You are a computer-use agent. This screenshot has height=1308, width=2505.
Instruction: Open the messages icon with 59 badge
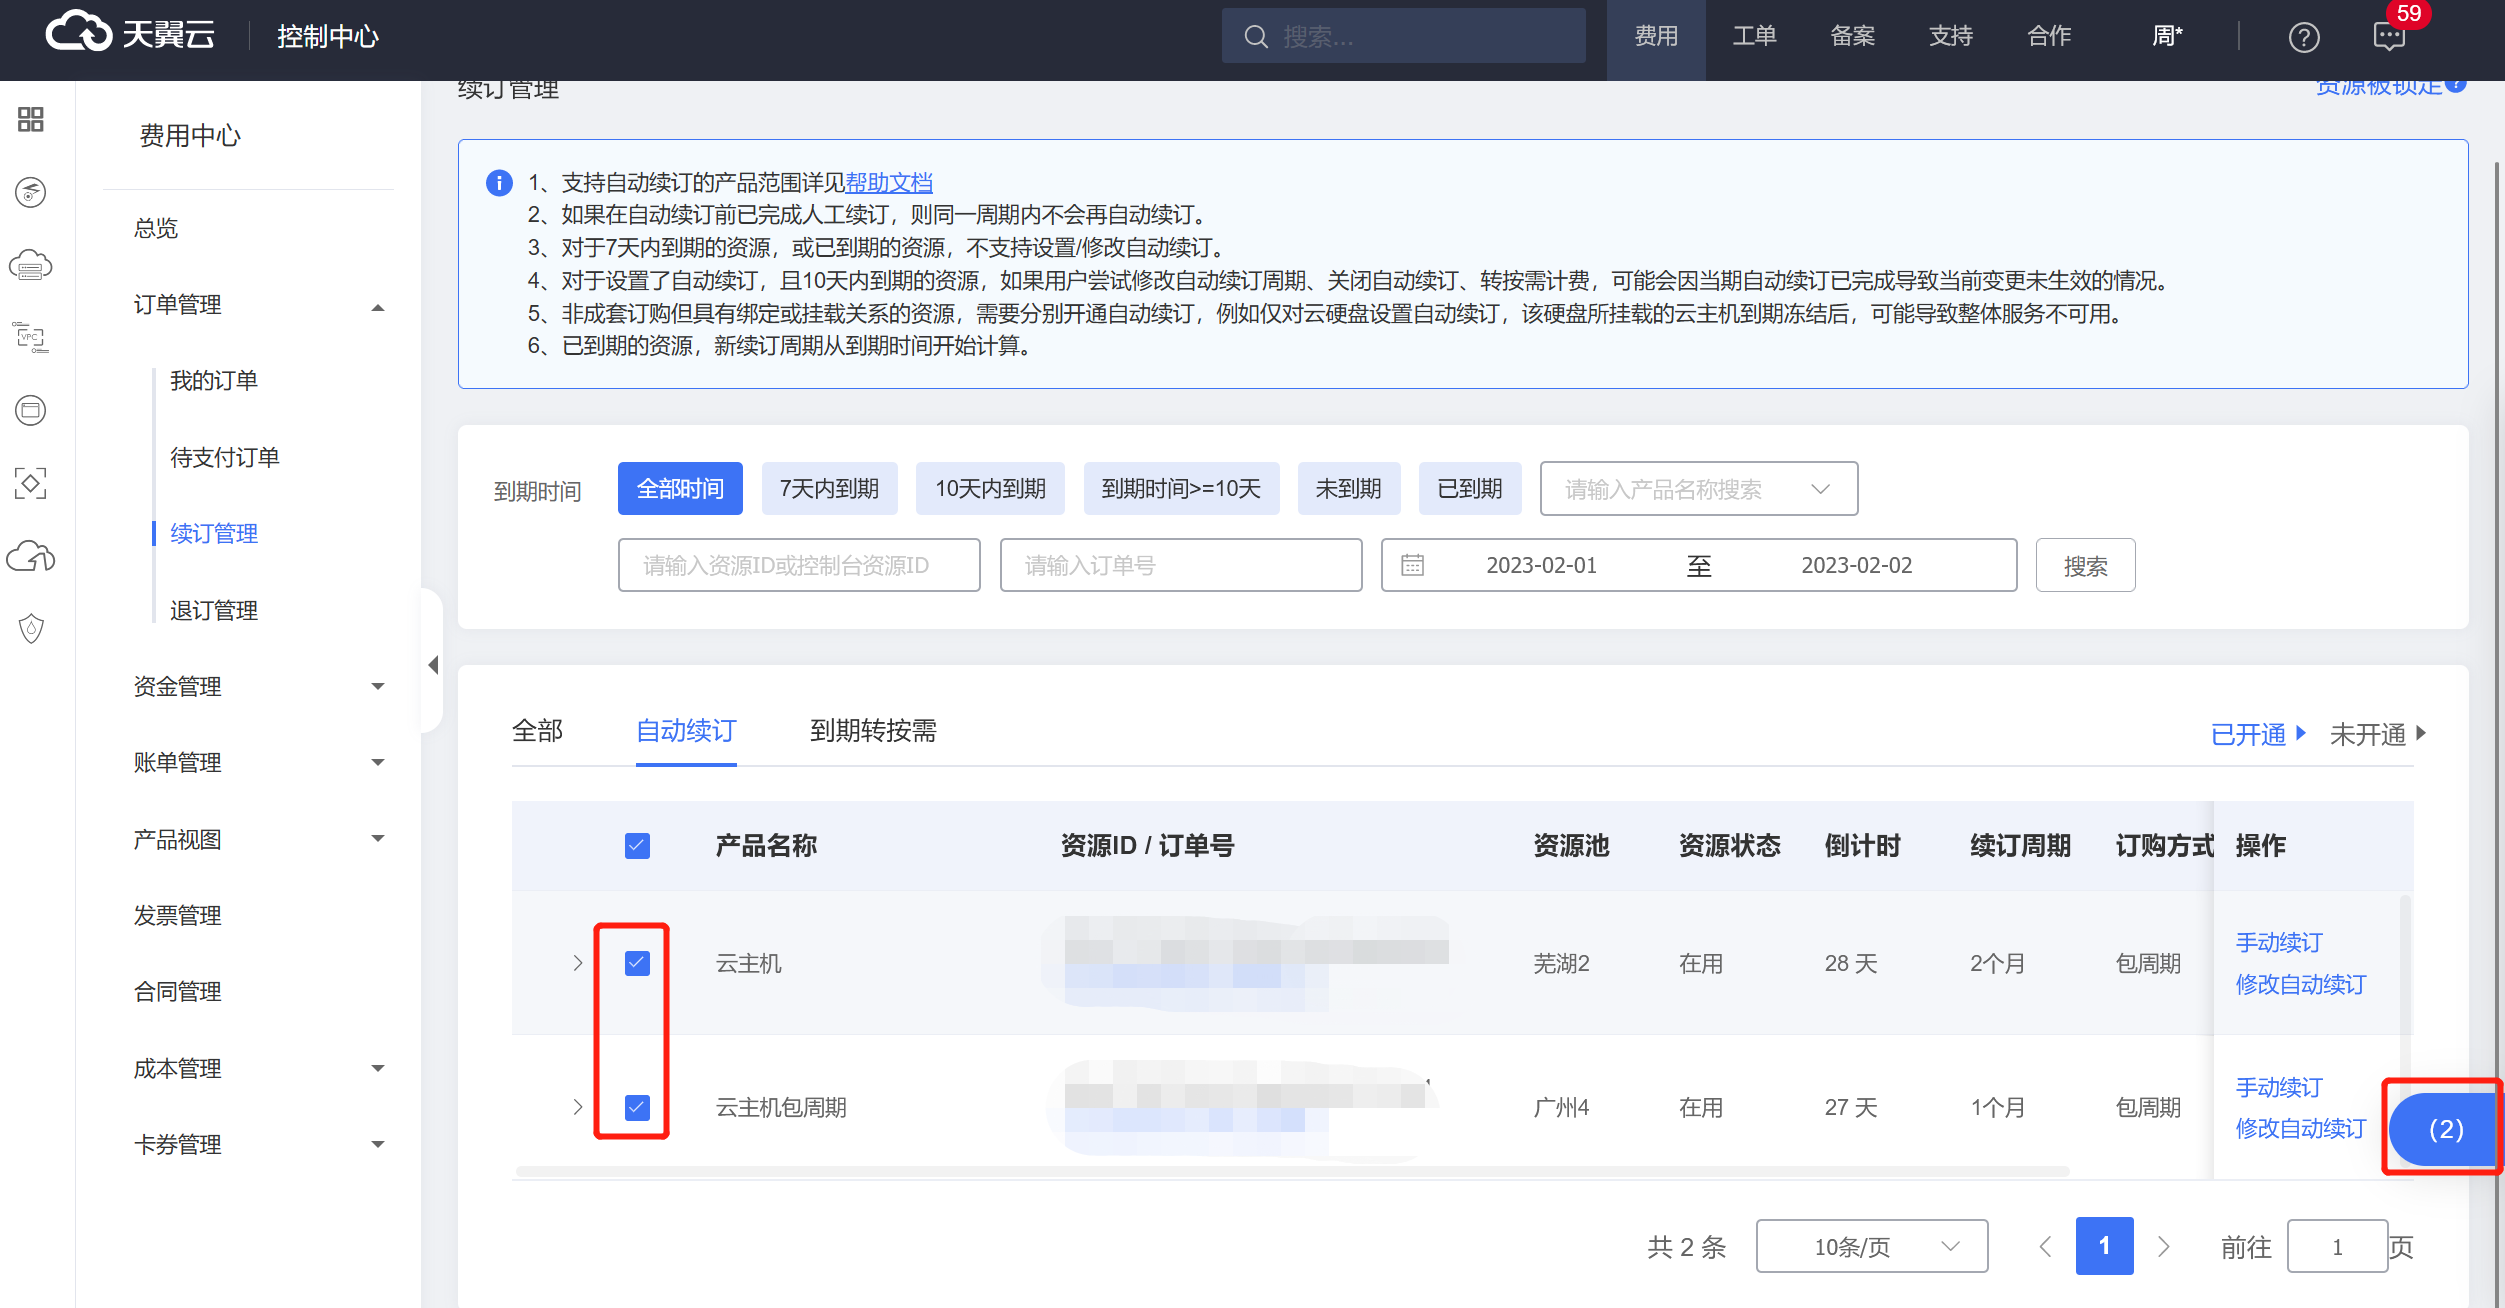click(x=2389, y=37)
